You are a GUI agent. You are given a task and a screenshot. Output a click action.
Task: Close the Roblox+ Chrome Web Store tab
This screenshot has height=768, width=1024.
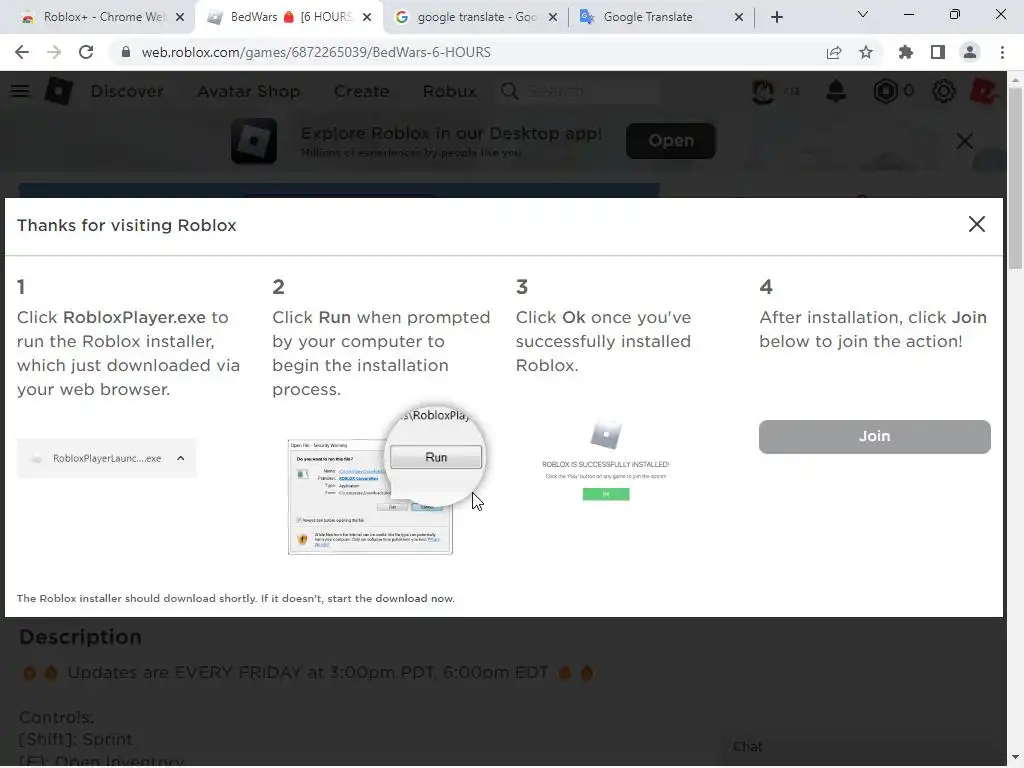click(180, 17)
